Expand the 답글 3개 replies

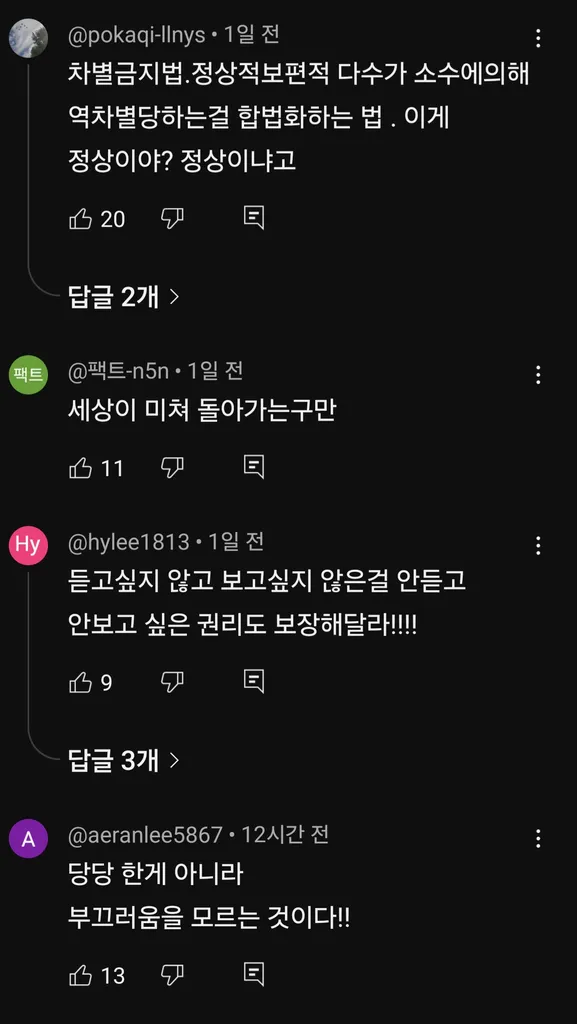click(123, 760)
